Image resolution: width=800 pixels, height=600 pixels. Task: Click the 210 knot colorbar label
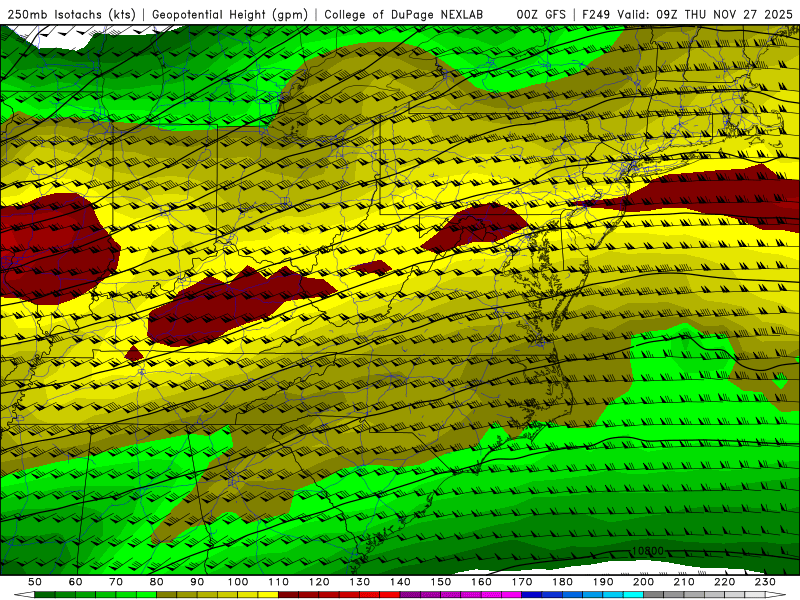(685, 582)
